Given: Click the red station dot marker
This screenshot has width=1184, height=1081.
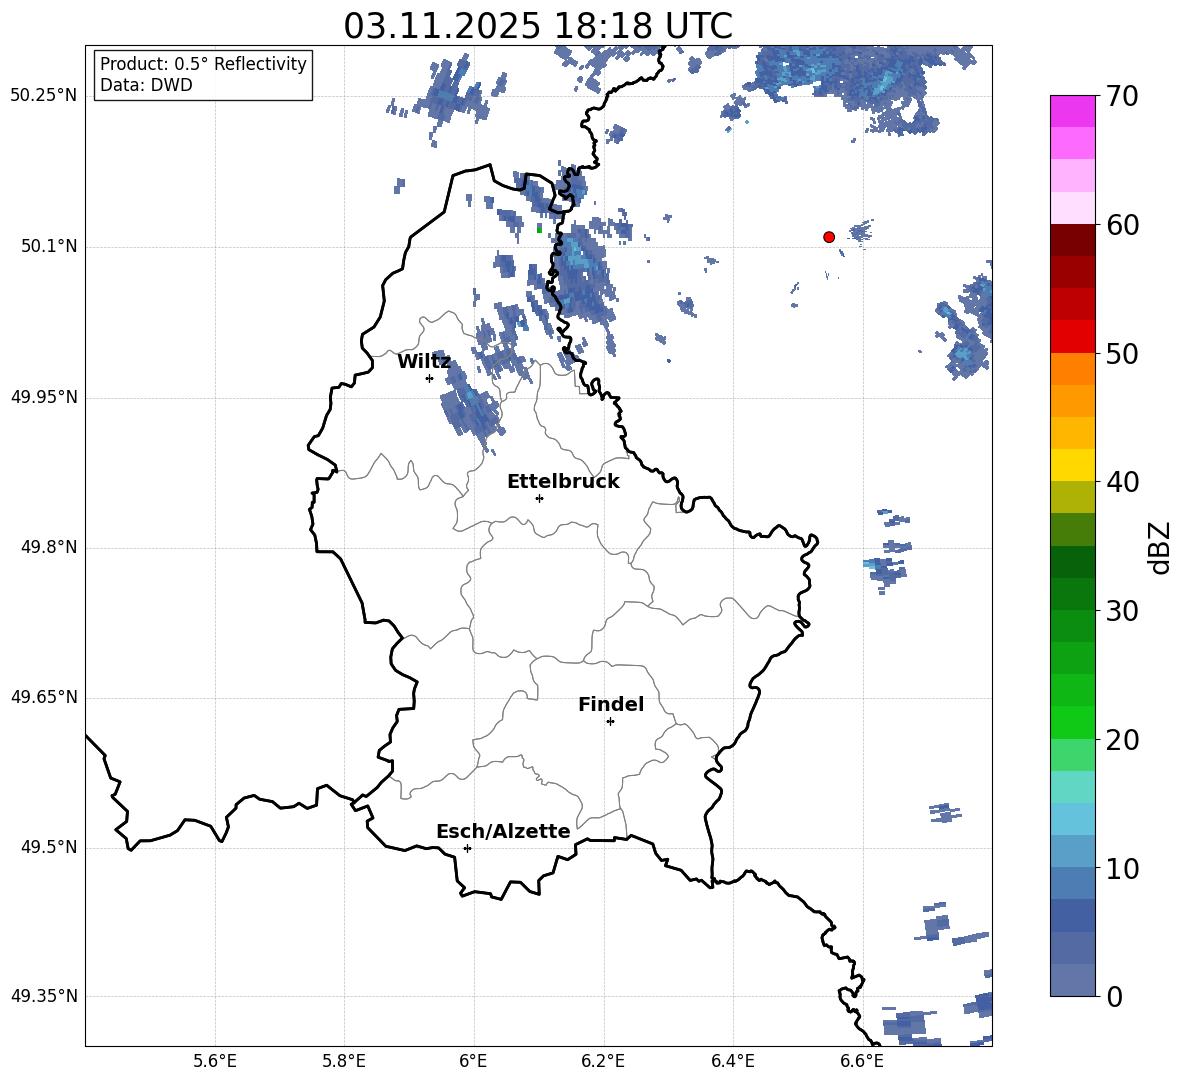Looking at the screenshot, I should point(829,237).
